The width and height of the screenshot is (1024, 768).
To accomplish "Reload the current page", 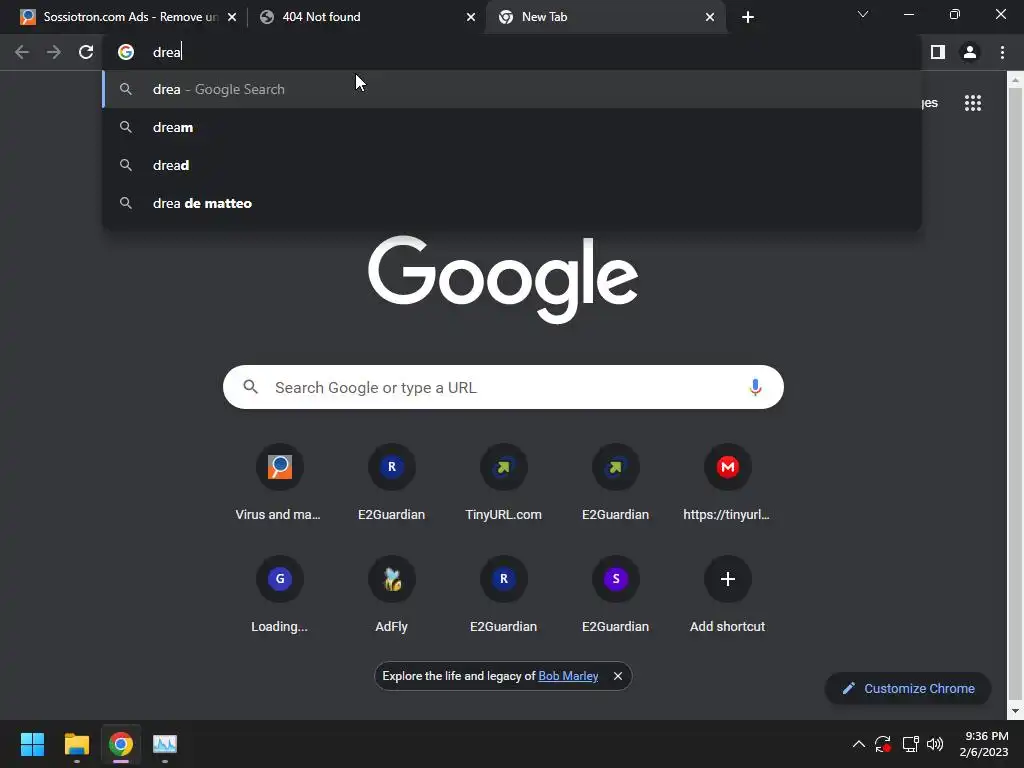I will pyautogui.click(x=86, y=52).
